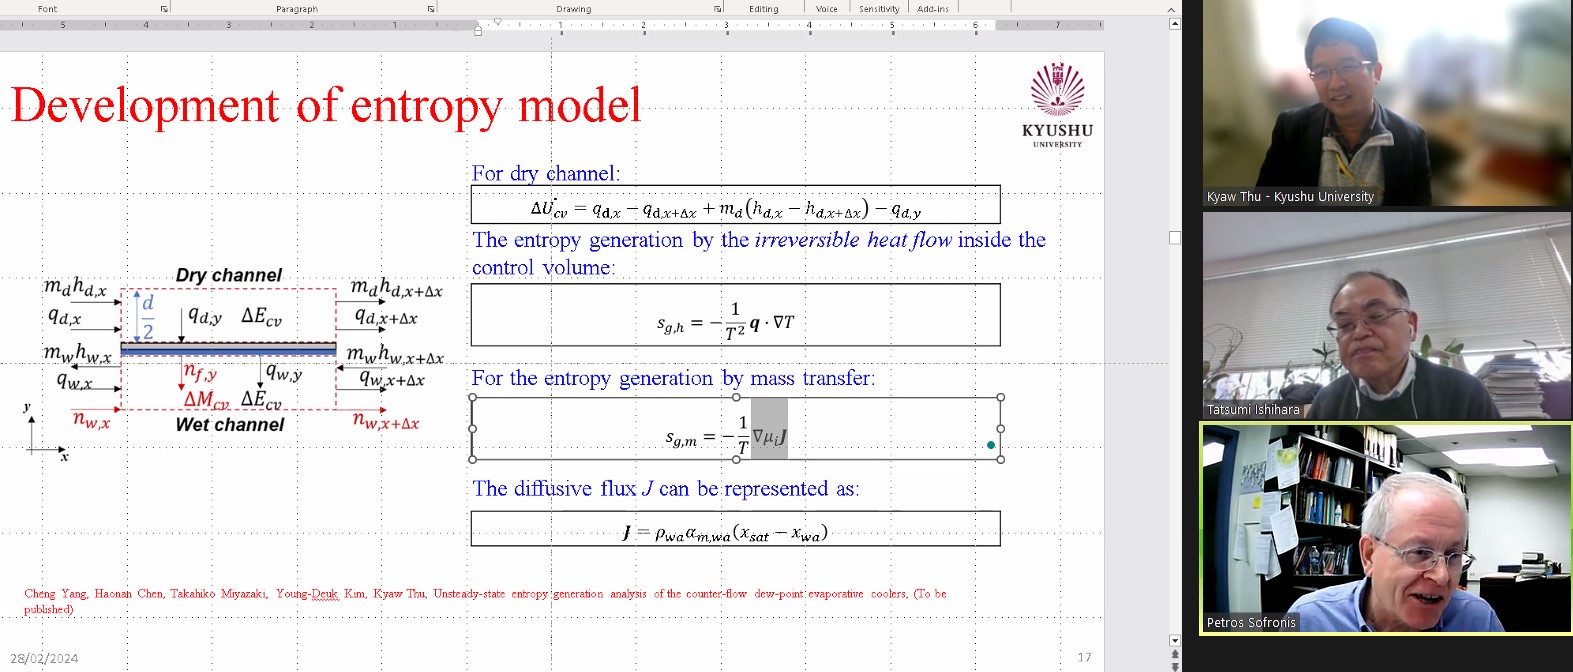Select the Kyaw Thu video thumbnail

pyautogui.click(x=1386, y=103)
